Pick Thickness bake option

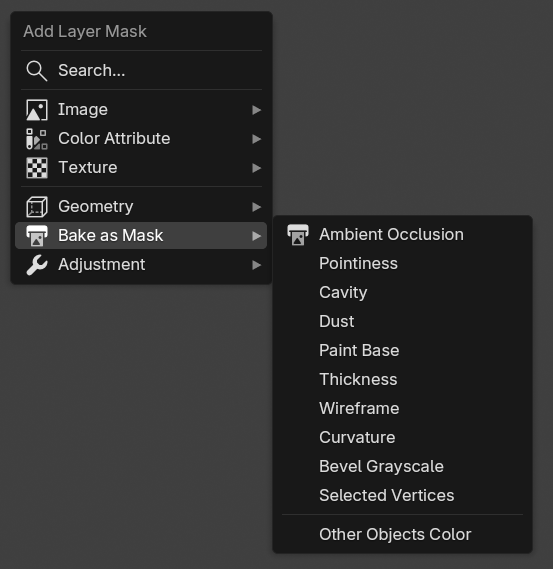pyautogui.click(x=402, y=380)
